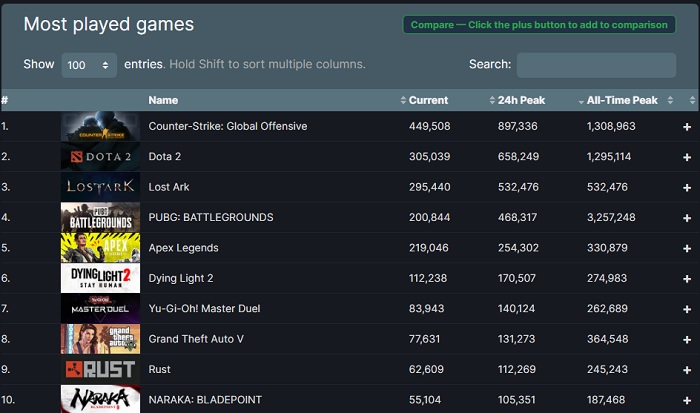700x413 pixels.
Task: Add Grand Theft Auto V to comparison
Action: [687, 339]
